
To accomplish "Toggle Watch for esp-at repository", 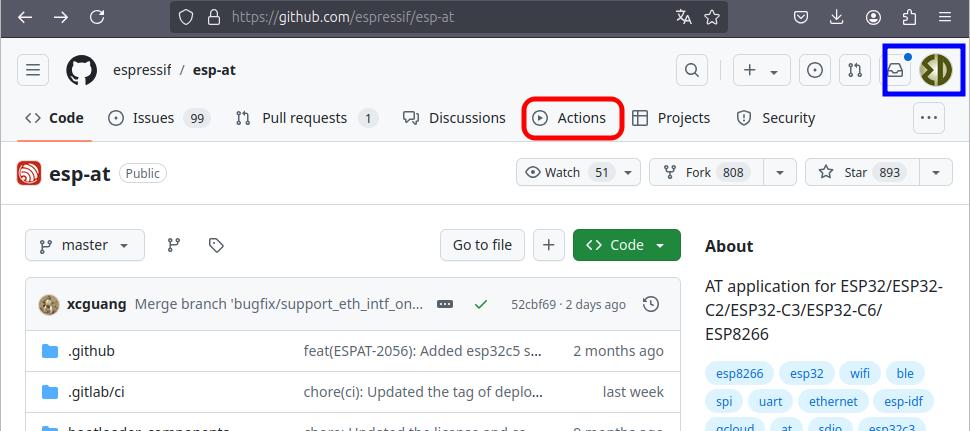I will (x=566, y=172).
